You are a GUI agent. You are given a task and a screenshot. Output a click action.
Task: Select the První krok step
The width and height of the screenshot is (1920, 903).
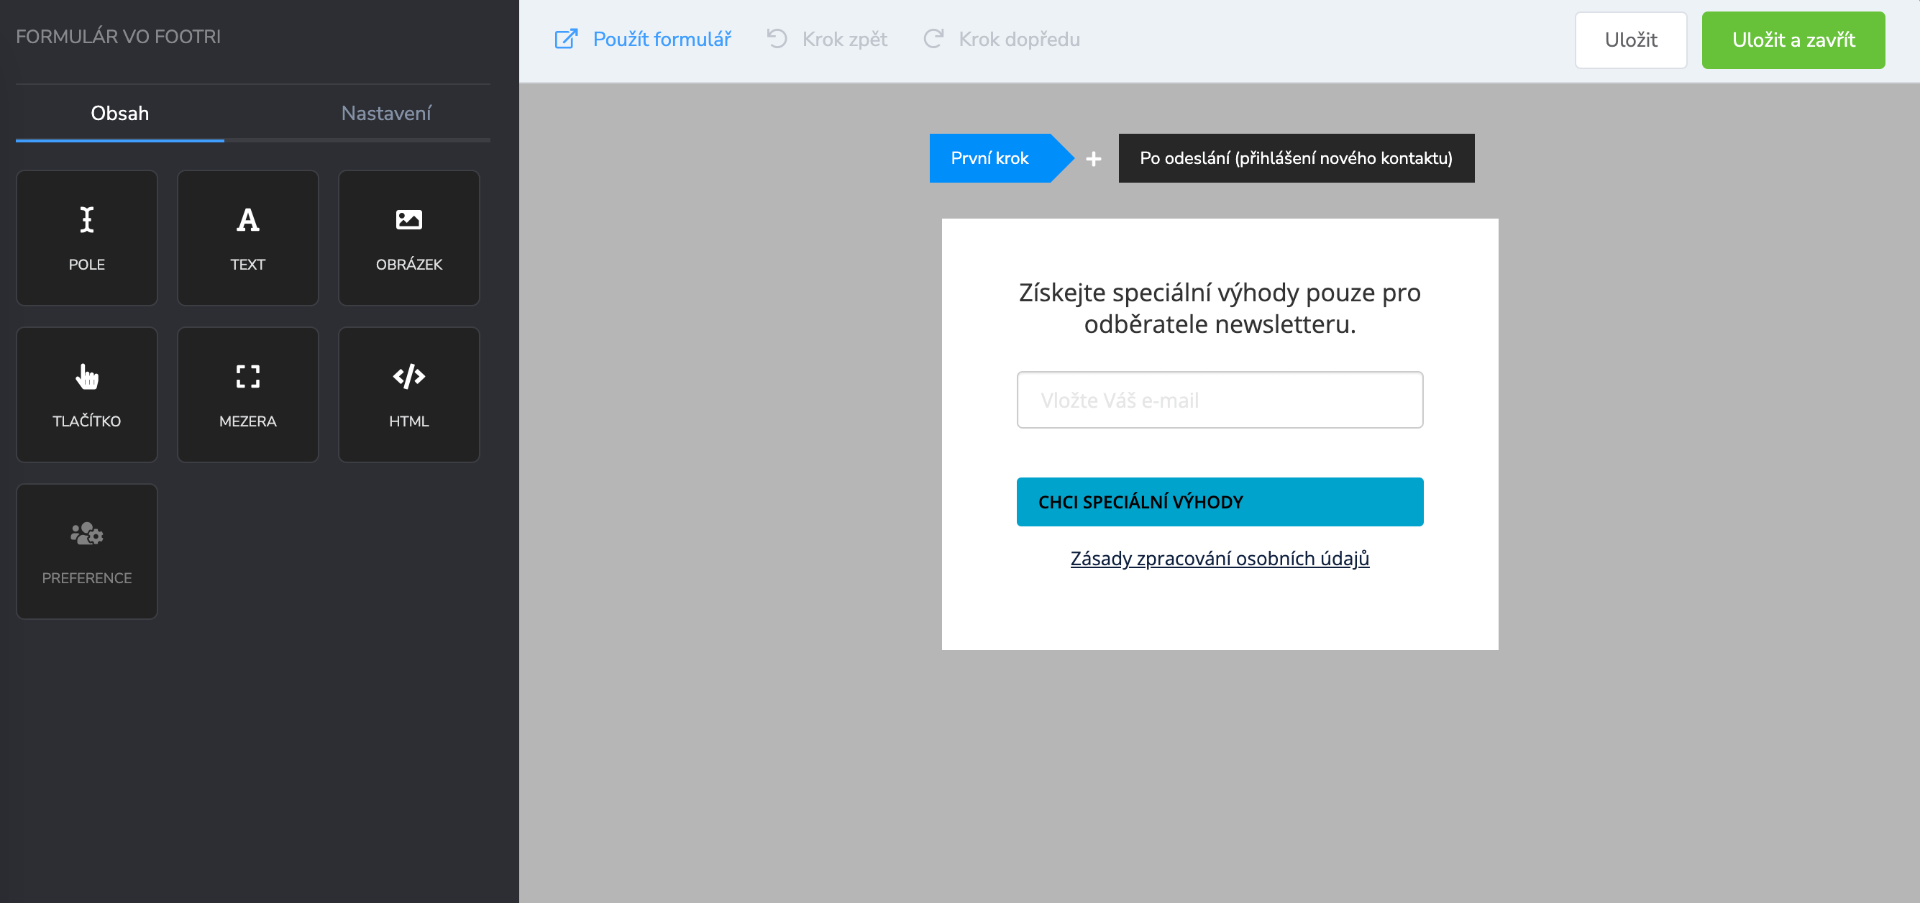[x=1001, y=158]
